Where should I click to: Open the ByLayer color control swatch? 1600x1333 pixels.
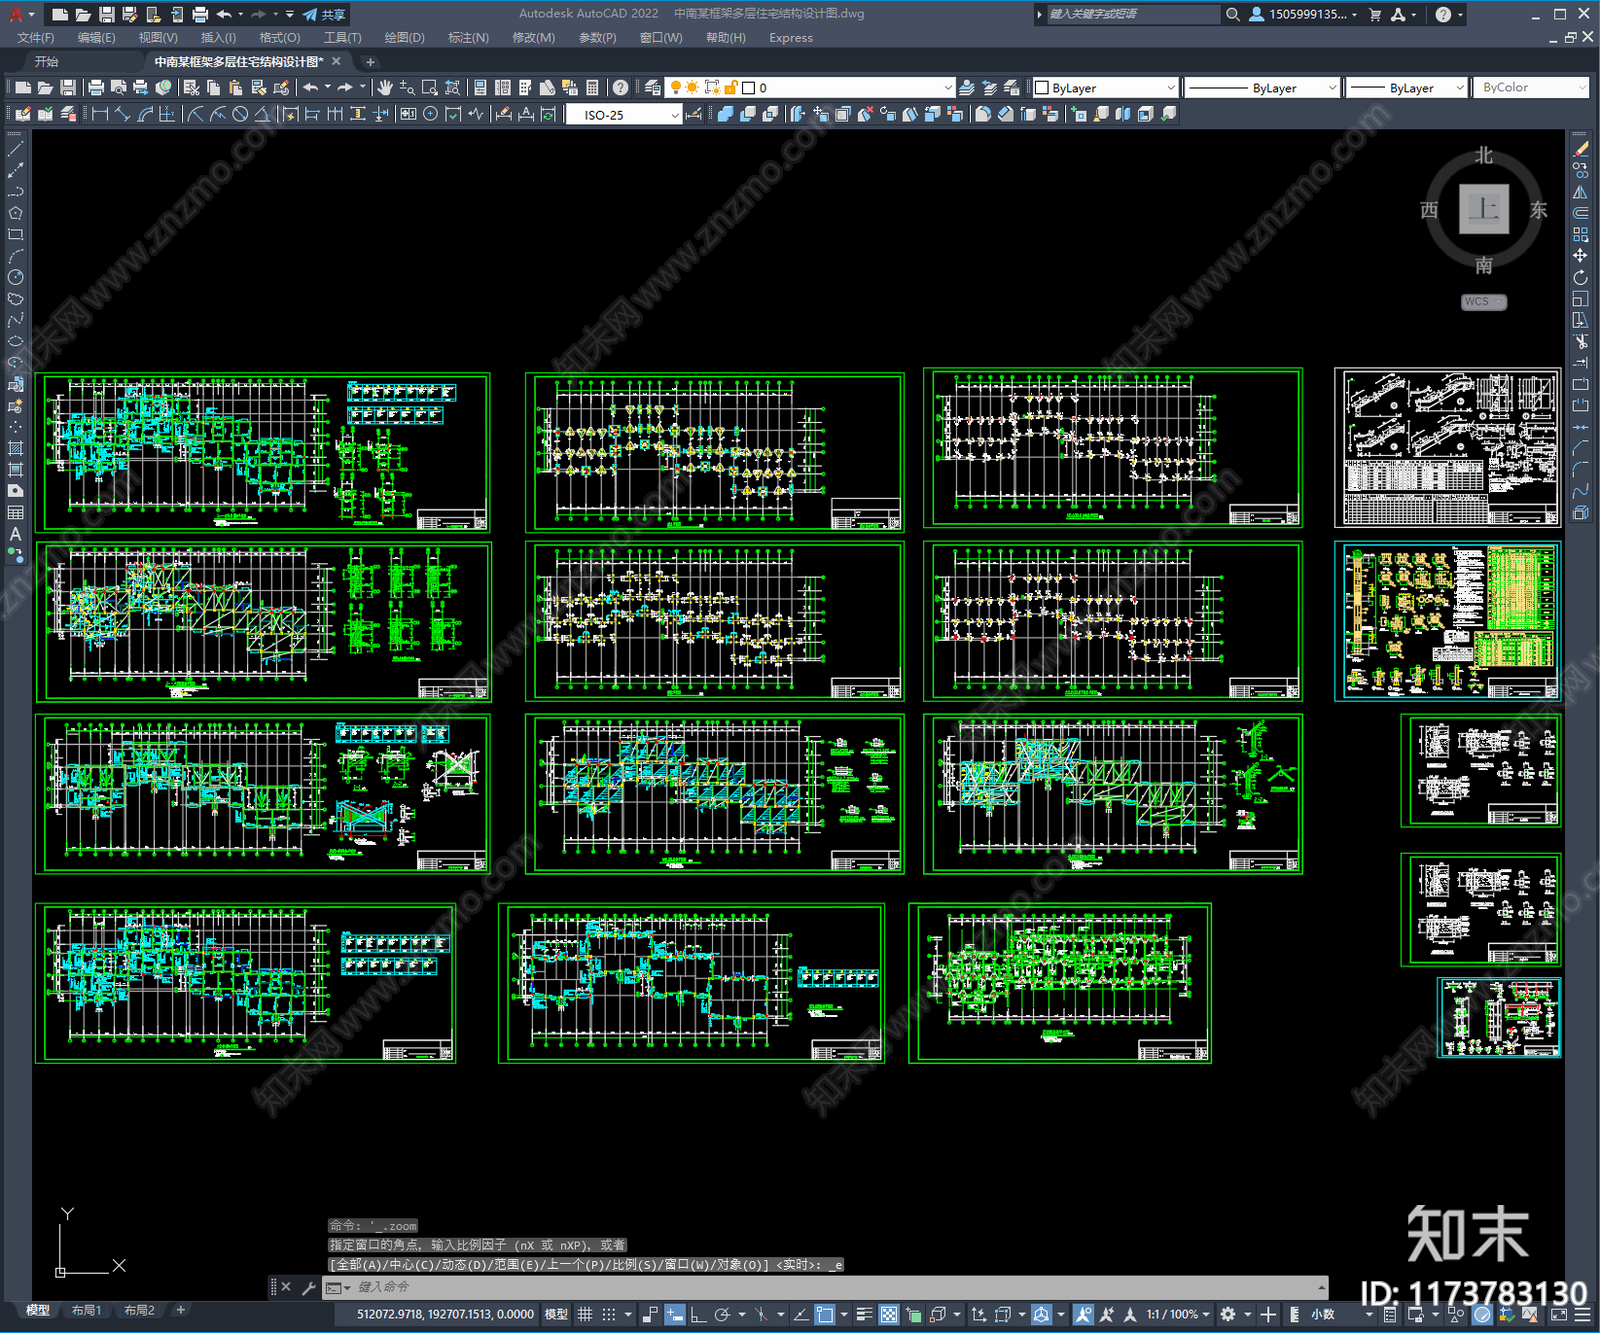coord(1105,88)
